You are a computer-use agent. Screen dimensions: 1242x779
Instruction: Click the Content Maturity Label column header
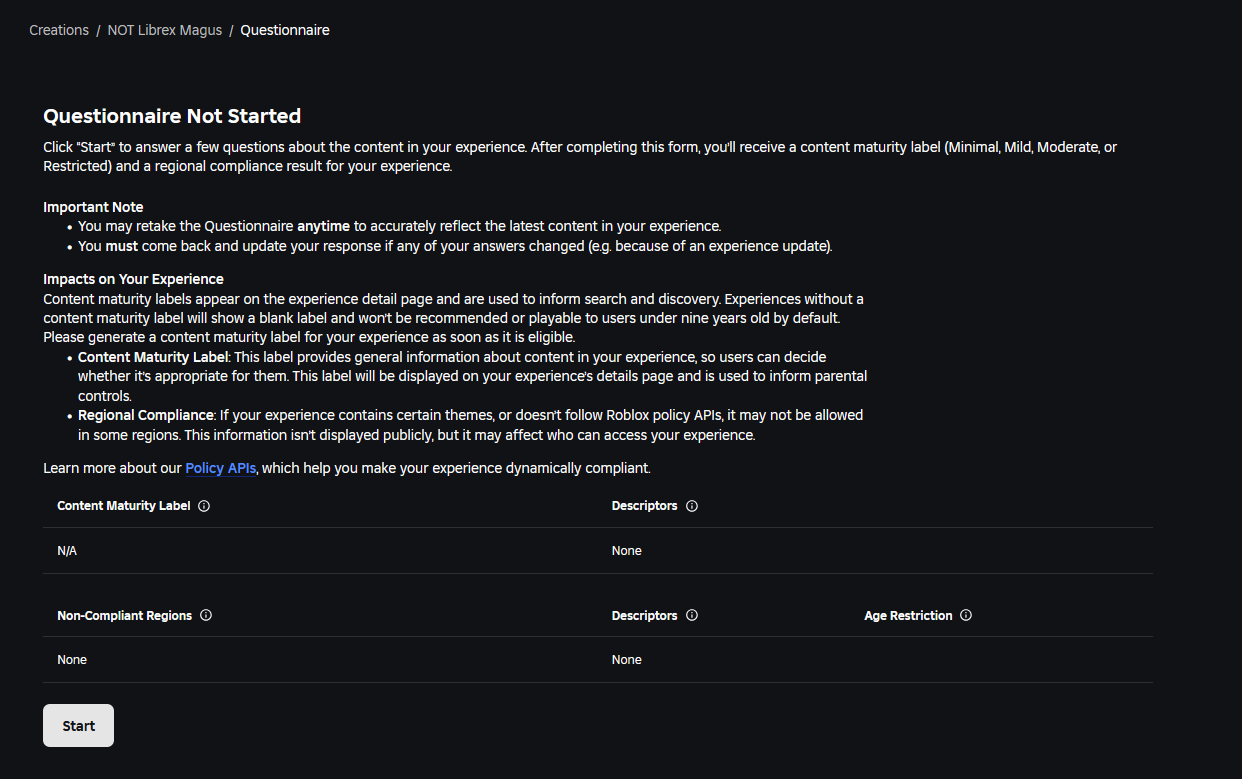pos(124,506)
